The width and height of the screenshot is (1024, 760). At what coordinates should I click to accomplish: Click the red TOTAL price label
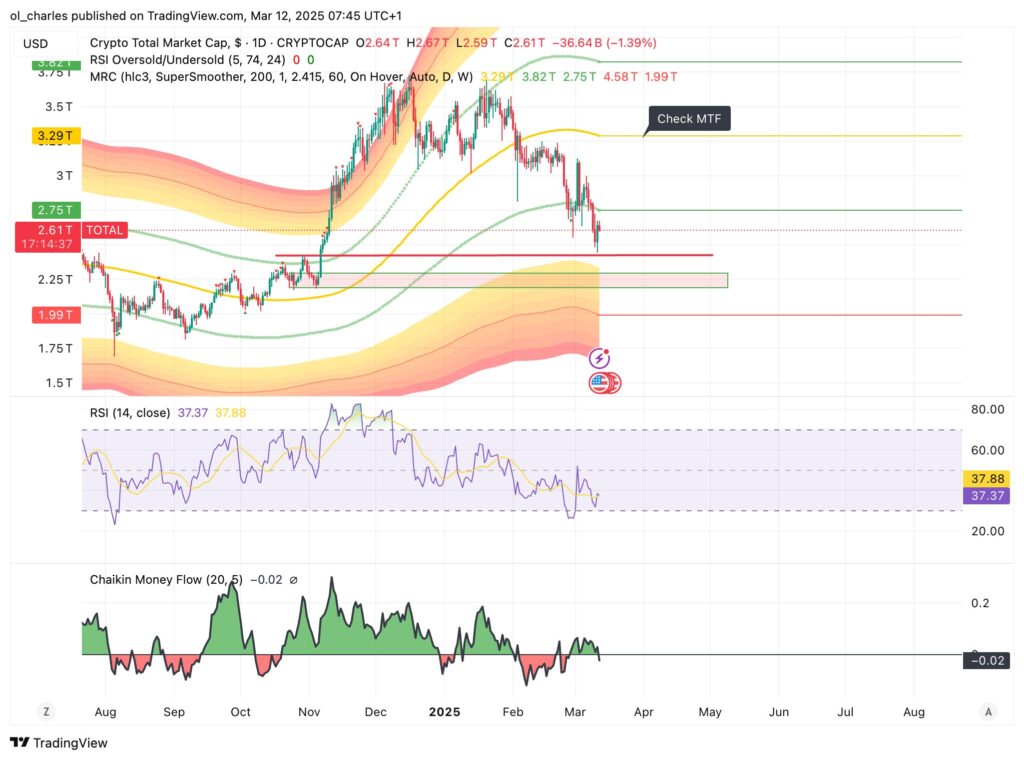click(105, 230)
